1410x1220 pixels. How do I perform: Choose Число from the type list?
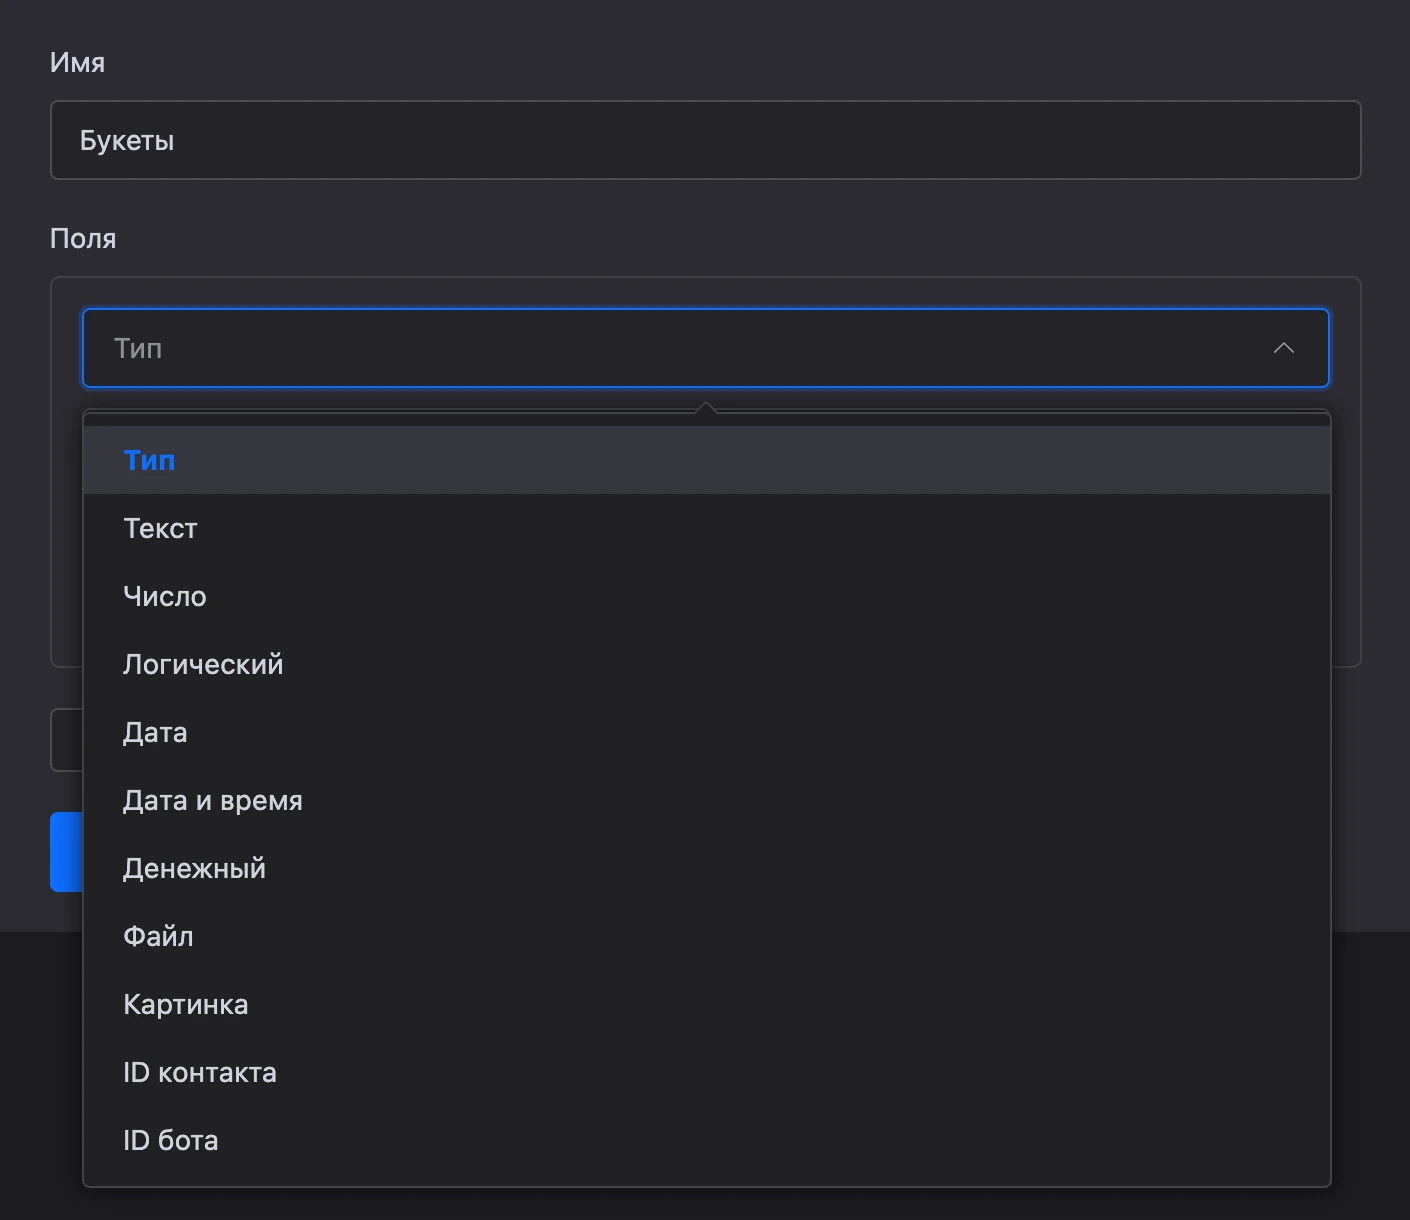pos(707,596)
